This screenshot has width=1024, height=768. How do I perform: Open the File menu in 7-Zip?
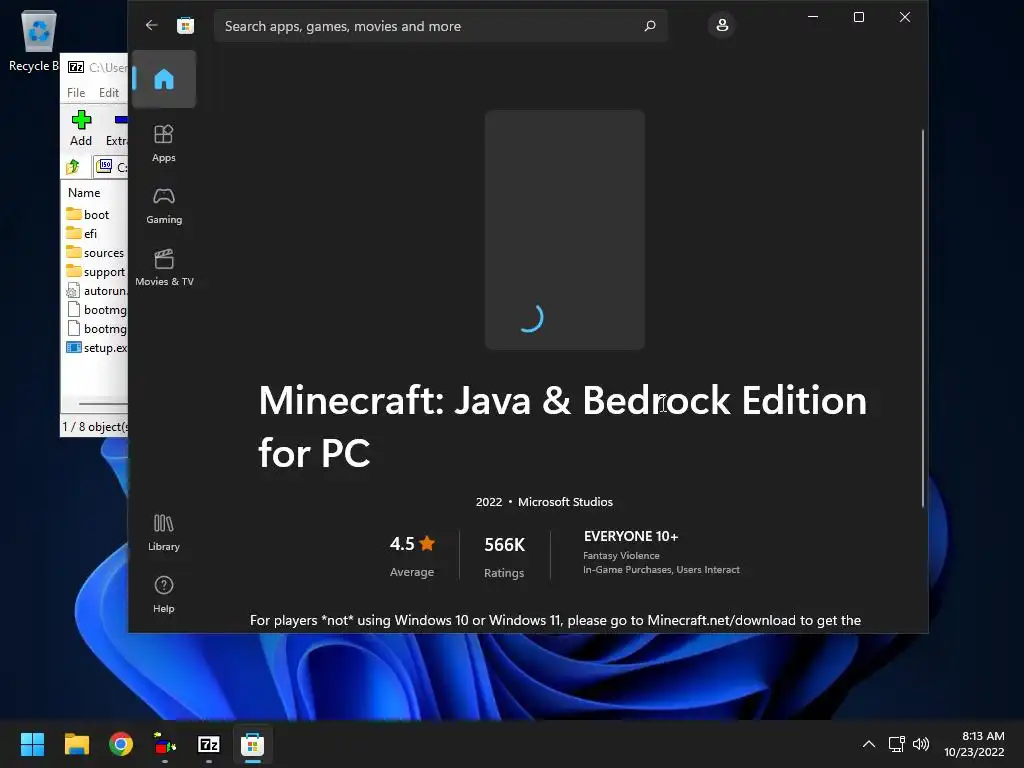pos(76,93)
